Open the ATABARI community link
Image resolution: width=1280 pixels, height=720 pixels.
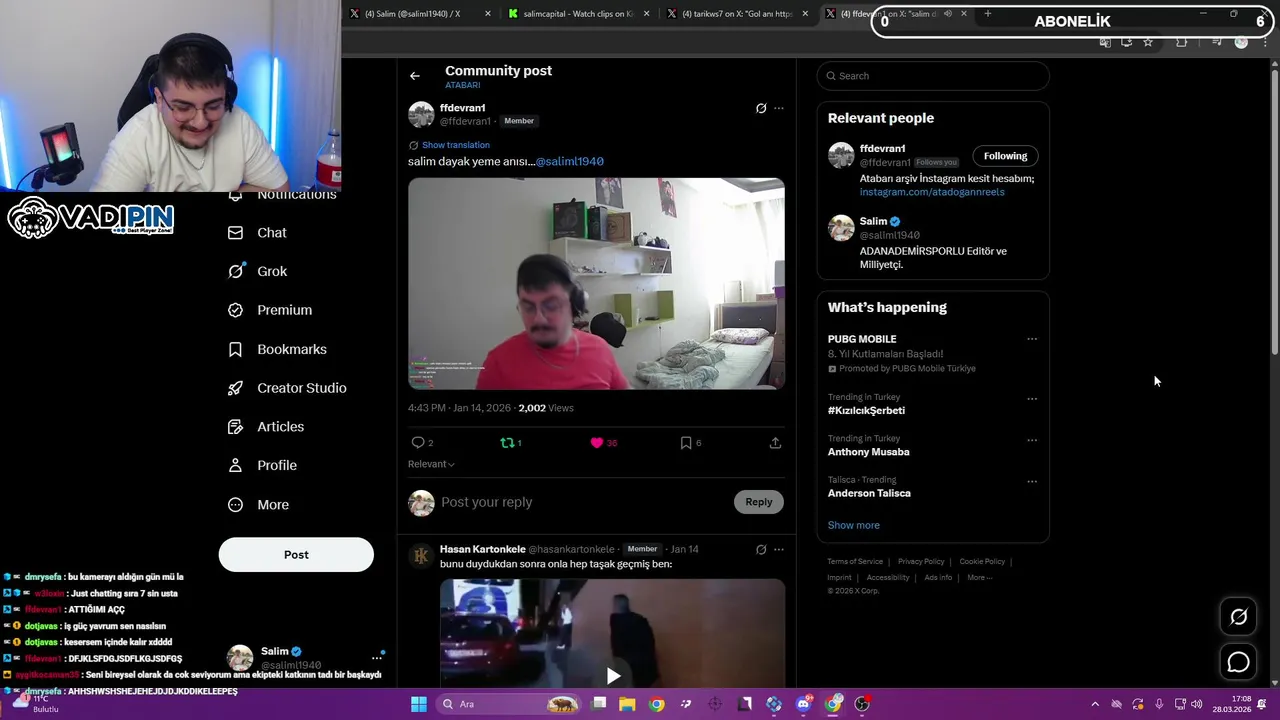click(x=463, y=86)
